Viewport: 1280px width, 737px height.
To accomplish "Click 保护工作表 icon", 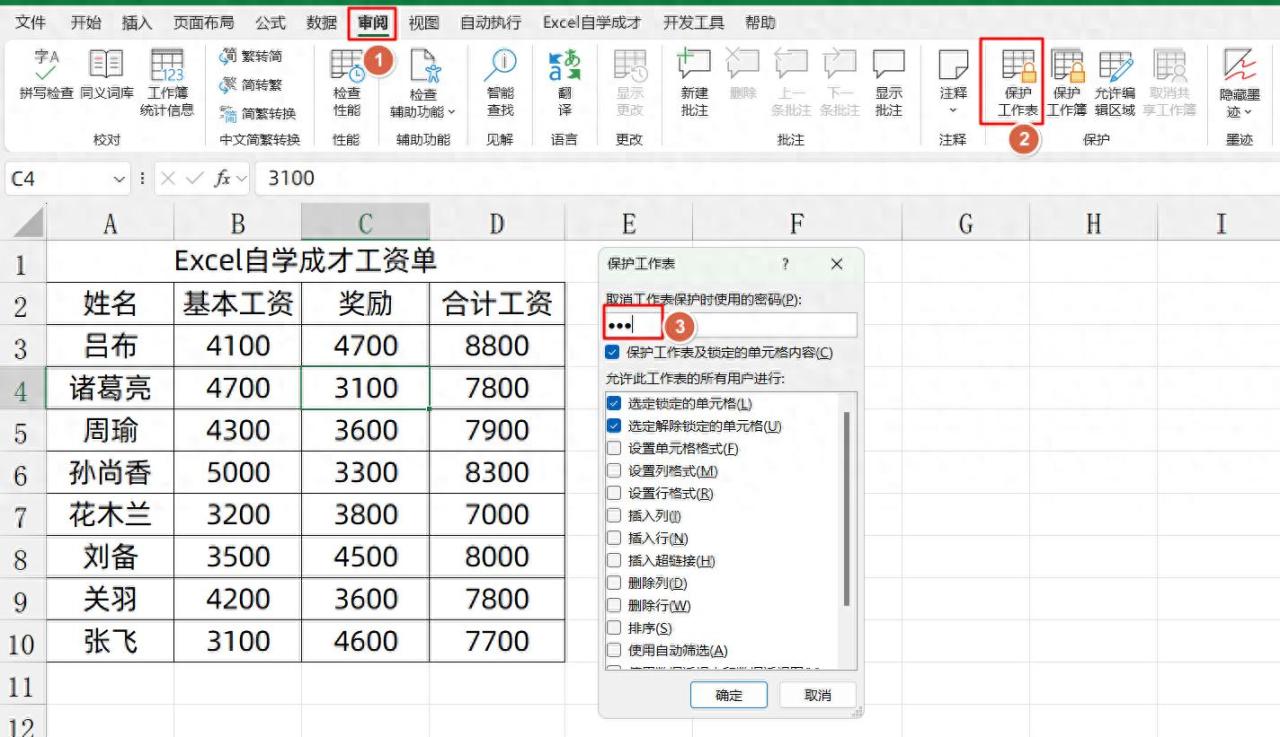I will pyautogui.click(x=1018, y=65).
